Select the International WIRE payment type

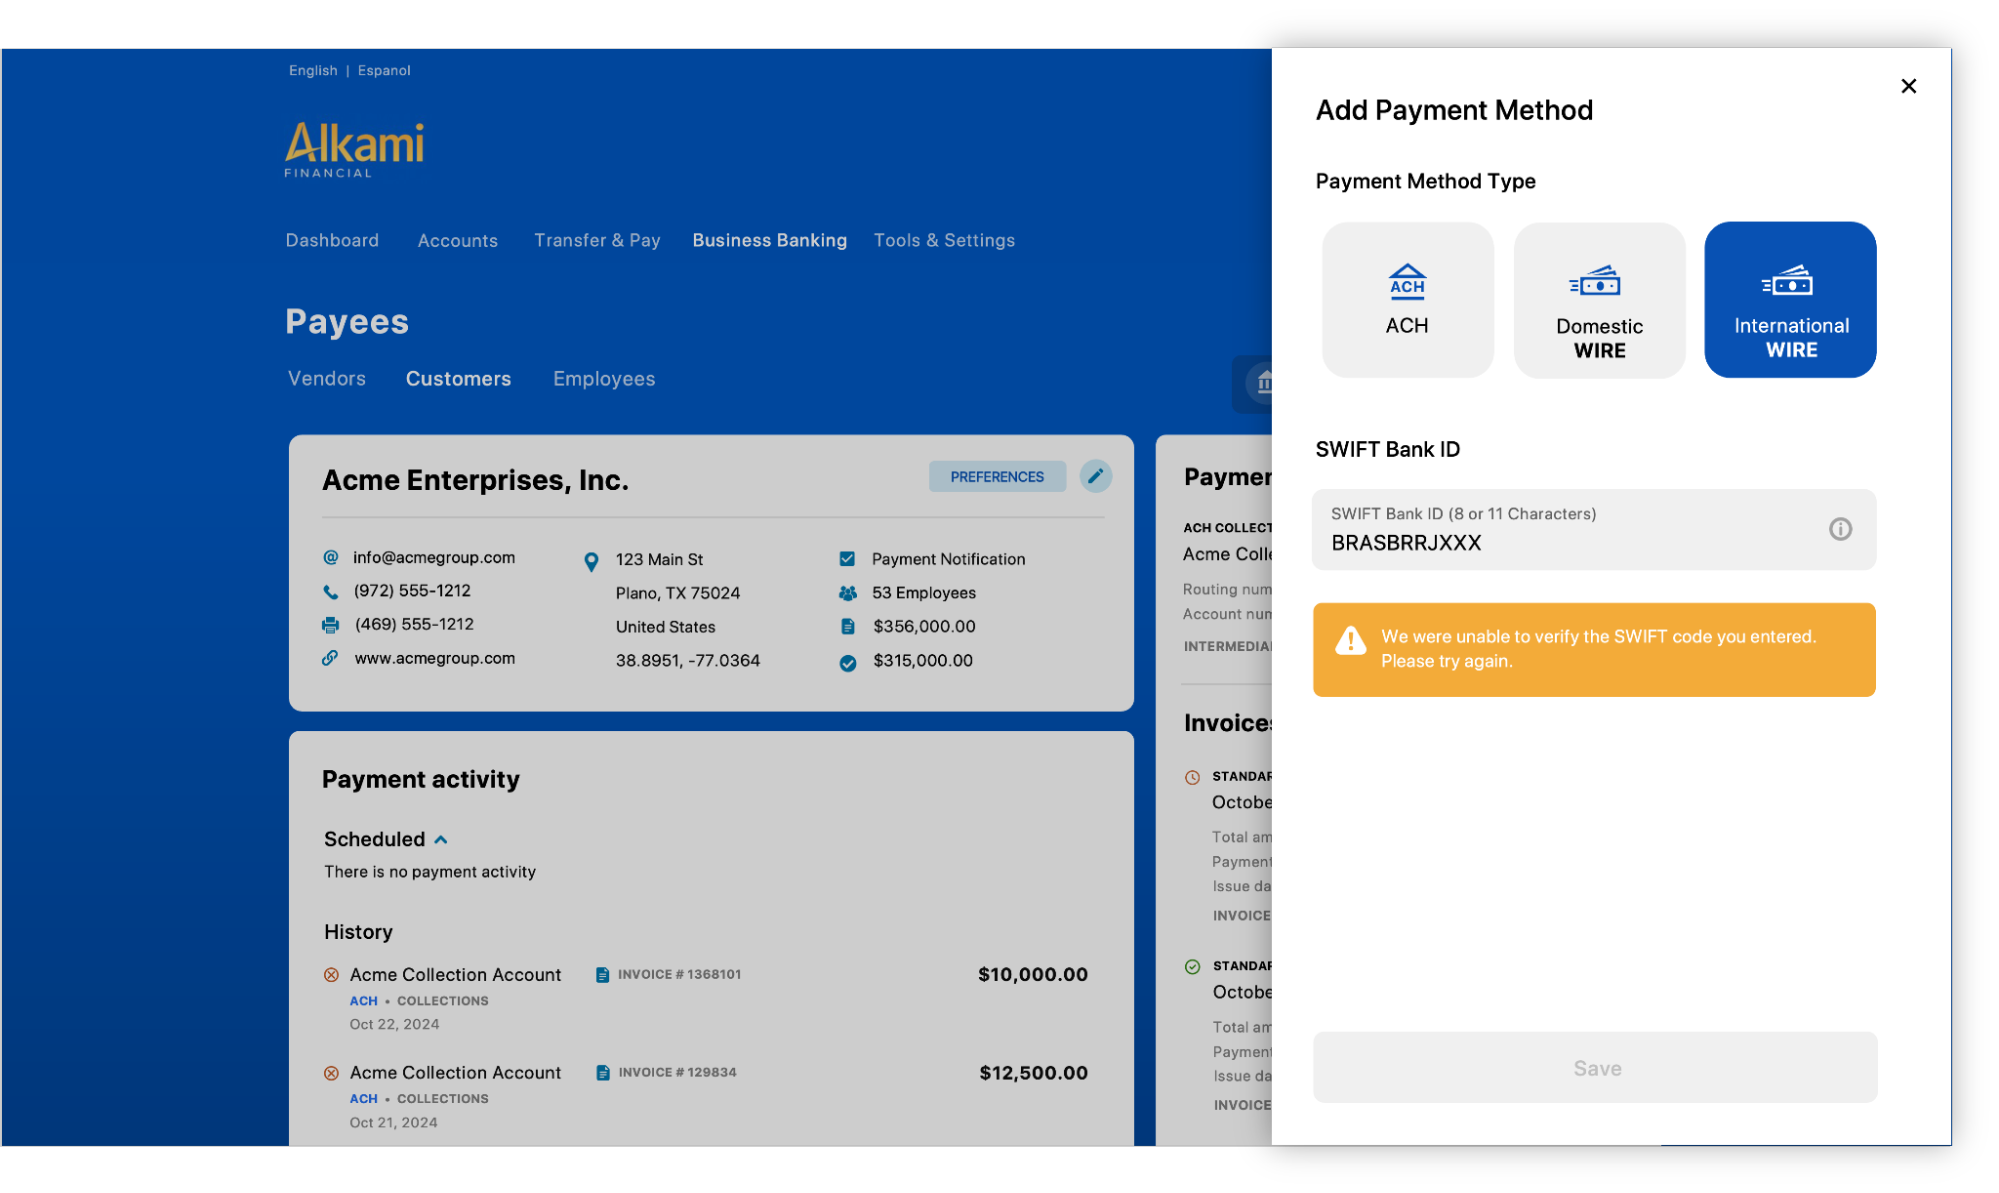[x=1790, y=299]
